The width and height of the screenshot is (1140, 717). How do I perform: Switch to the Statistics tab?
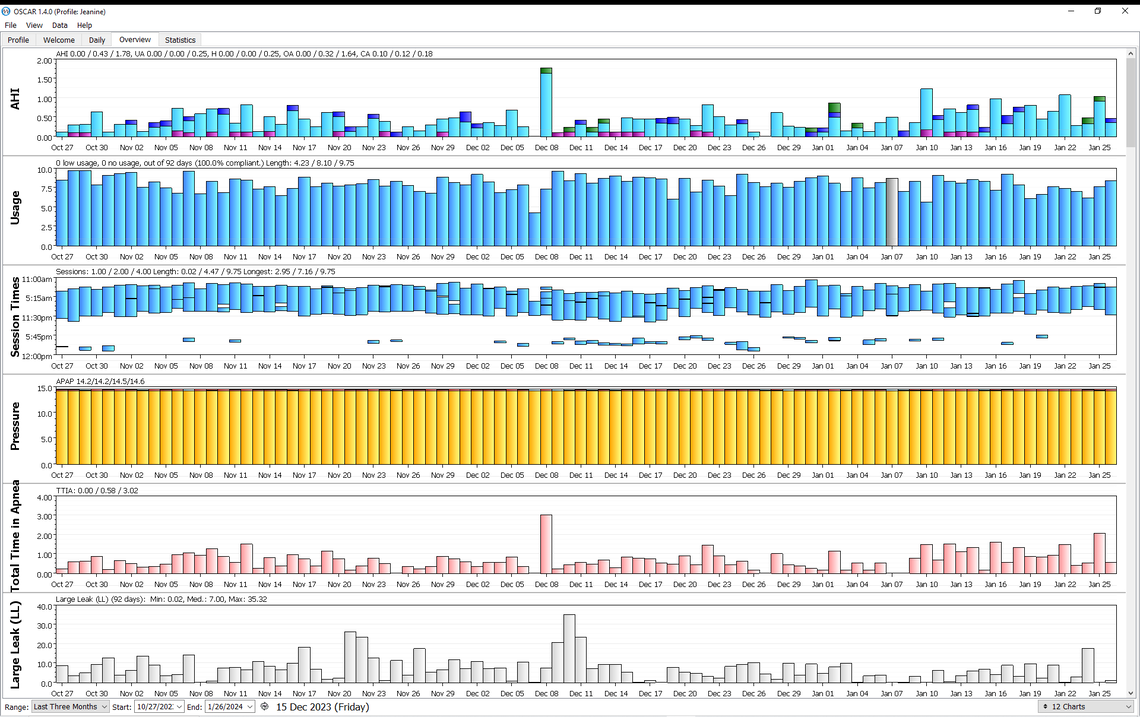(x=180, y=40)
